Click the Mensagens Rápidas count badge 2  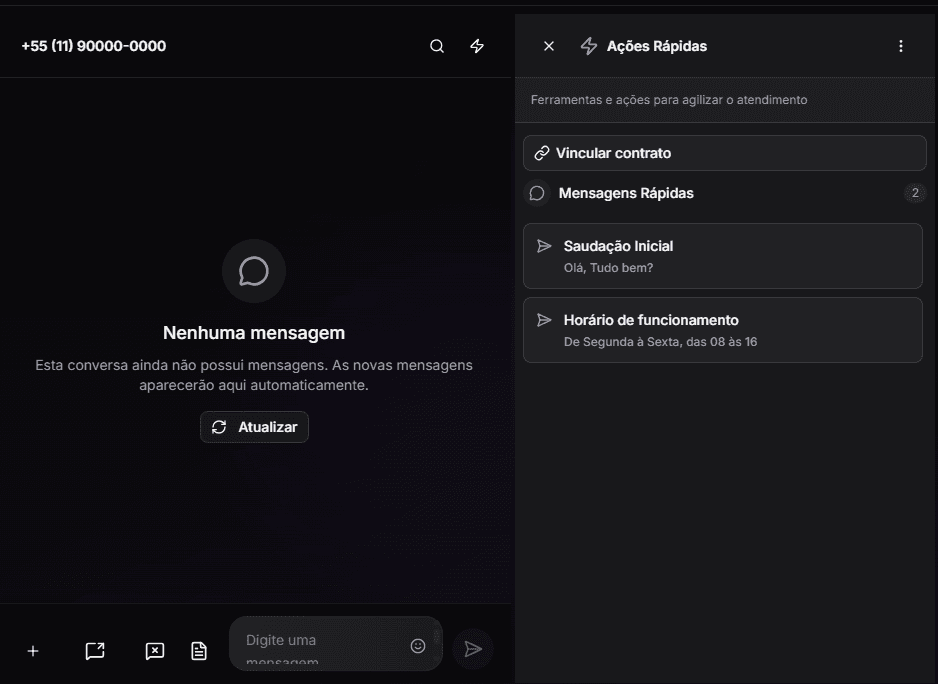click(915, 193)
